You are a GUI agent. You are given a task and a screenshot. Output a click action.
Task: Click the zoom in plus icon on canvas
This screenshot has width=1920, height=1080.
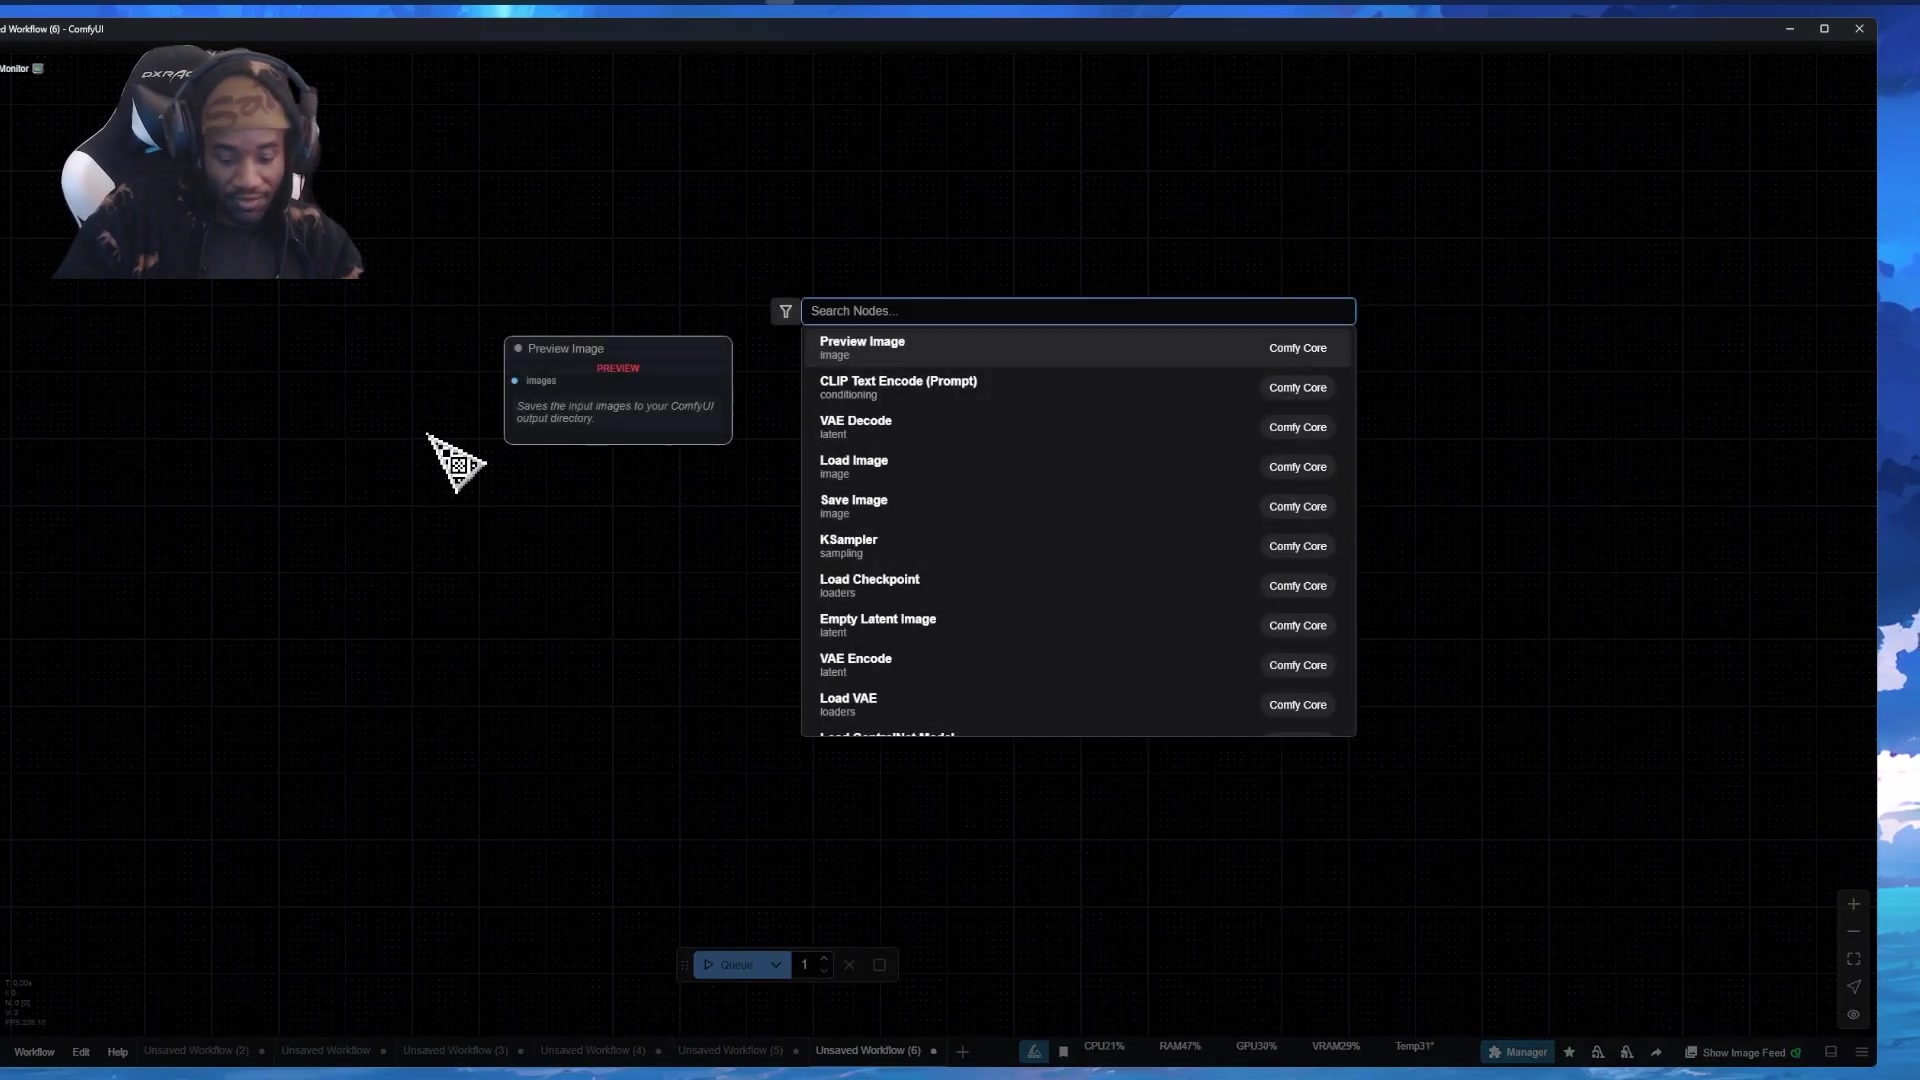pyautogui.click(x=1853, y=904)
